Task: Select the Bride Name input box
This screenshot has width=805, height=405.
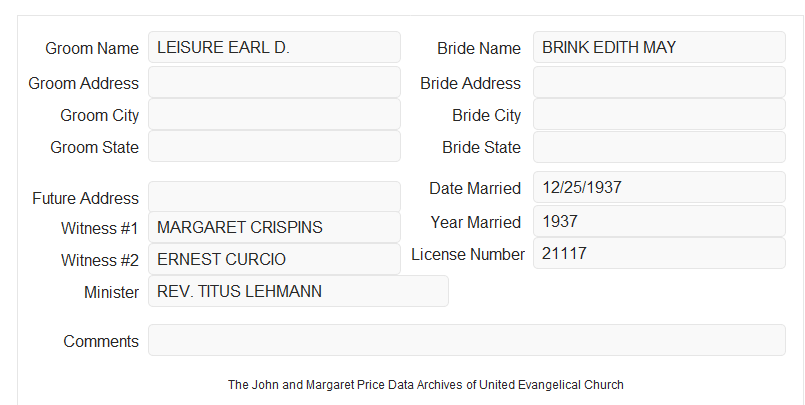Action: pos(659,47)
